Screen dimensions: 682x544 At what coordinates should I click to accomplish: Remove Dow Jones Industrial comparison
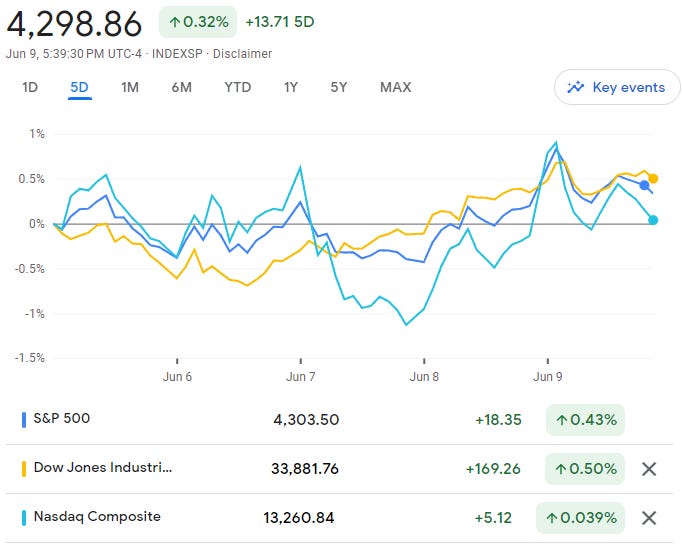[649, 469]
